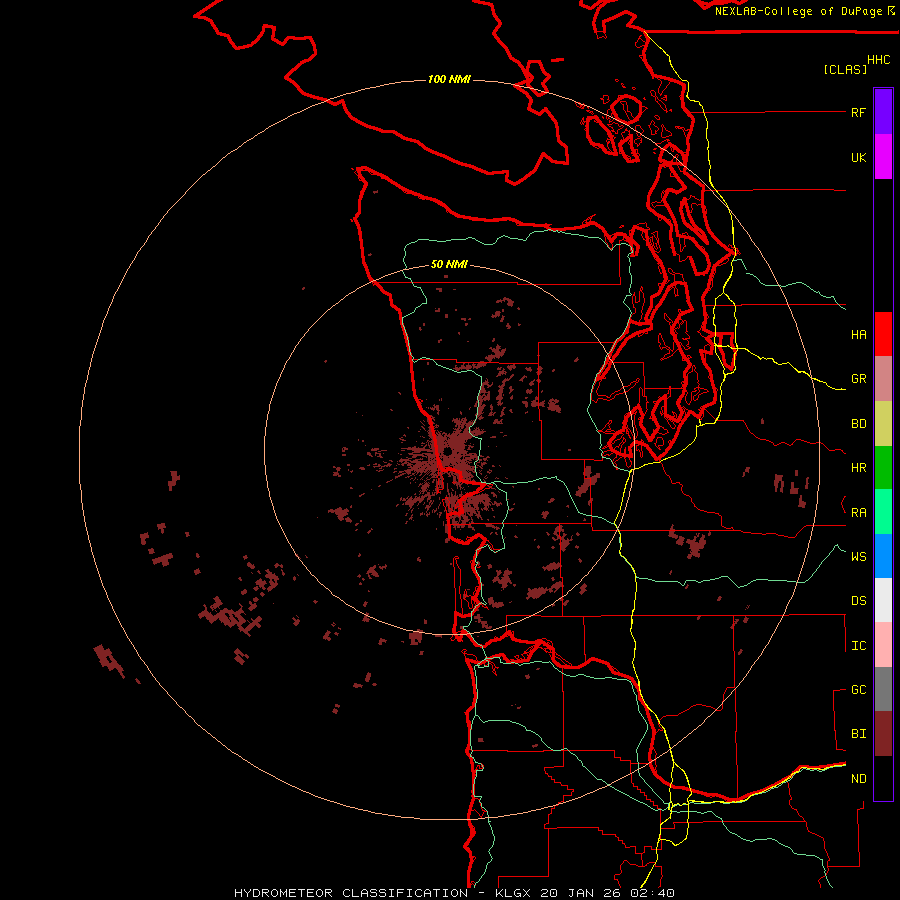Click the [CLAS] units label
The image size is (900, 900).
[x=845, y=69]
